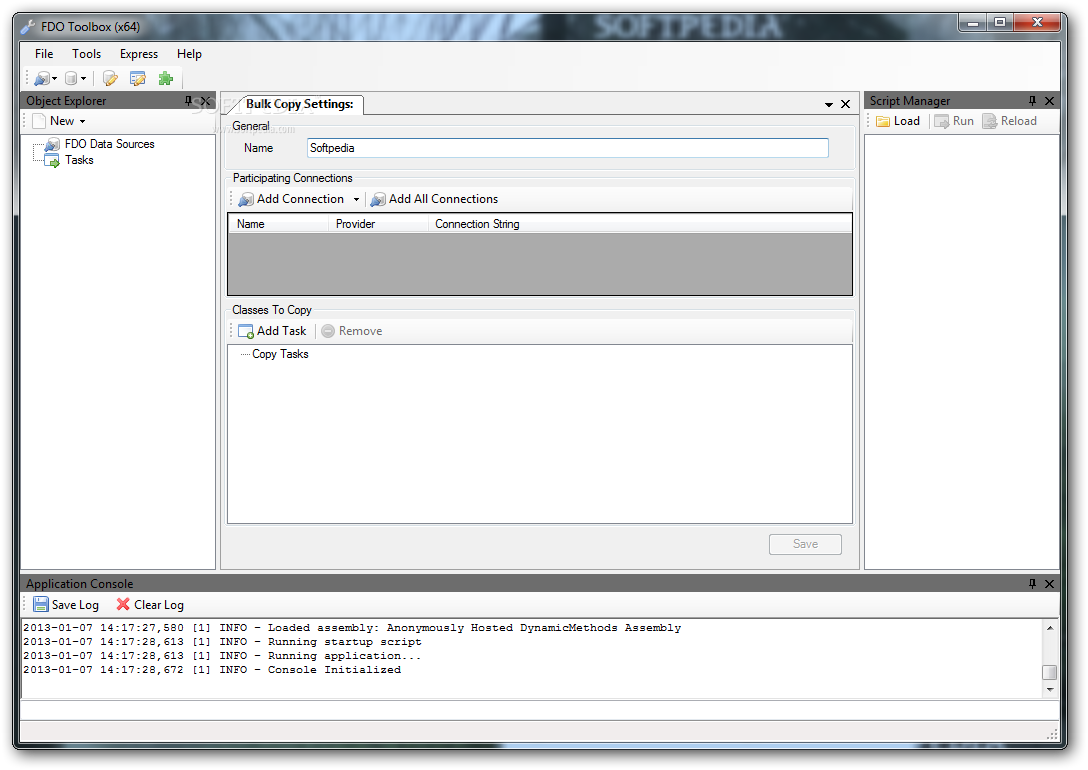Screen dimensions: 1088x770
Task: Select the Copy Tasks tree node
Action: [x=280, y=354]
